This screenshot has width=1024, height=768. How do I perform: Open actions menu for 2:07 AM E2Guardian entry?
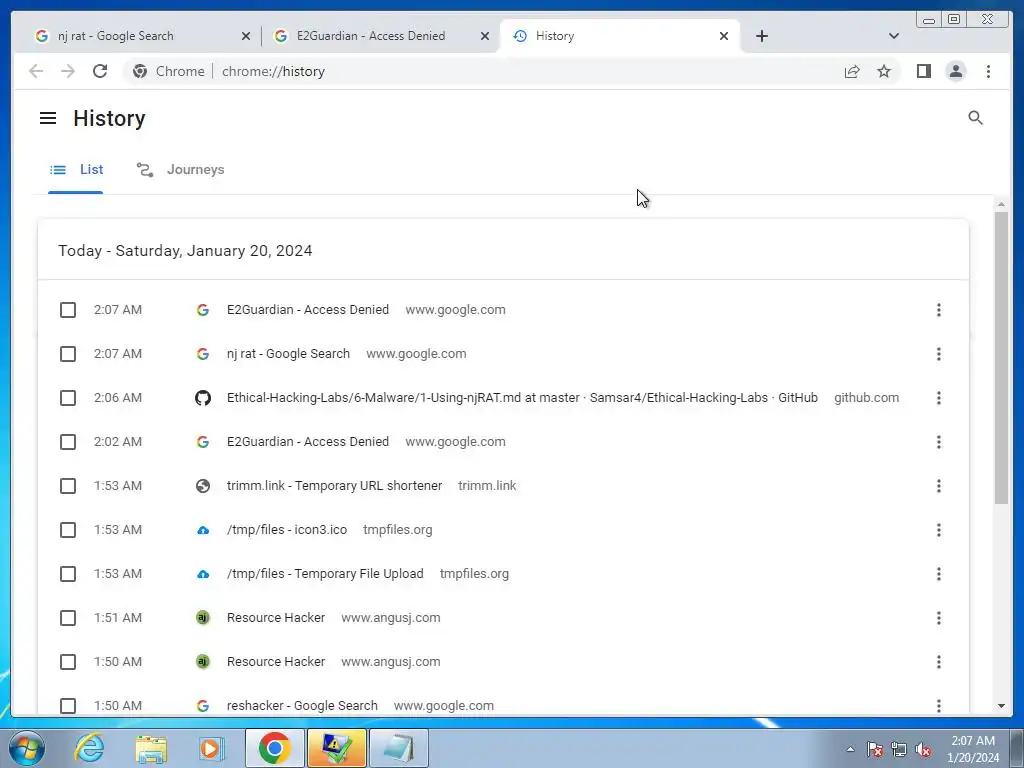tap(938, 310)
